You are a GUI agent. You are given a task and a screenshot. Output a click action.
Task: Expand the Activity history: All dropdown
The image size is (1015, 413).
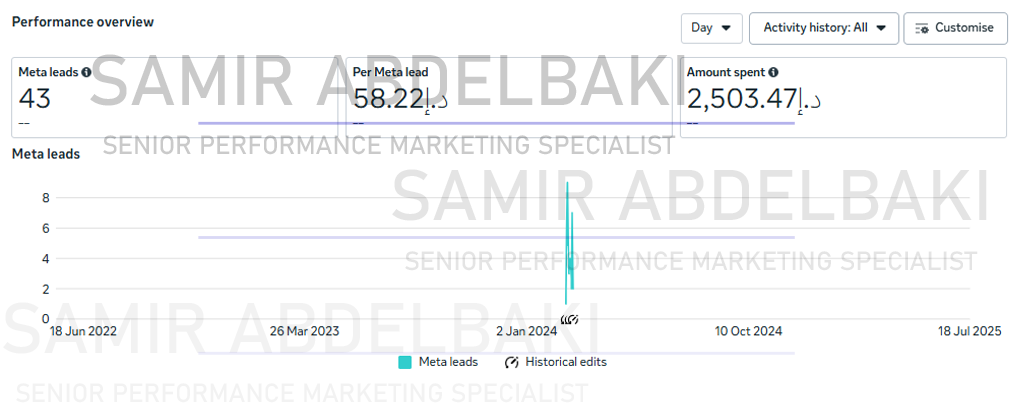823,28
